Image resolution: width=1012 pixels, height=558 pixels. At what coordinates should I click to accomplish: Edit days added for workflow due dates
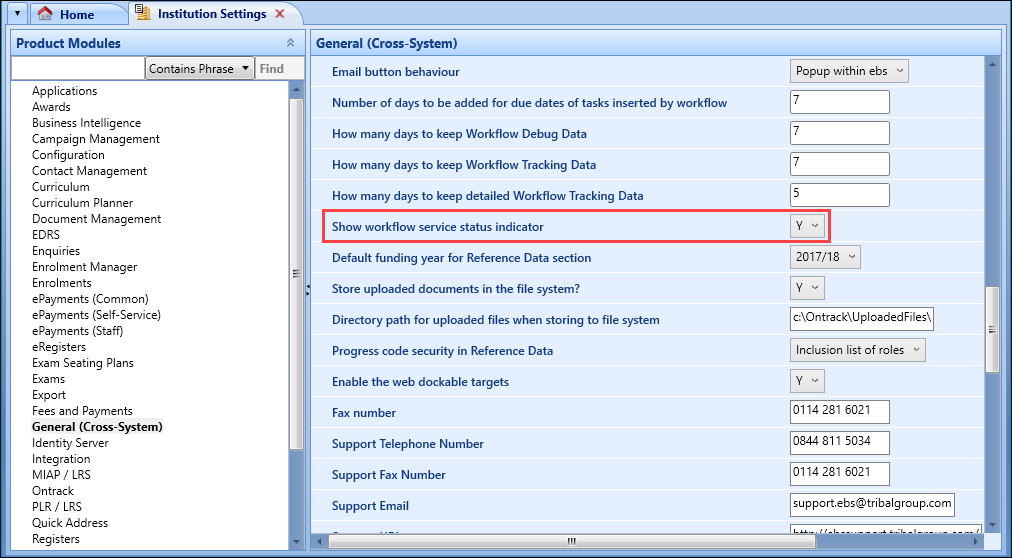click(839, 102)
